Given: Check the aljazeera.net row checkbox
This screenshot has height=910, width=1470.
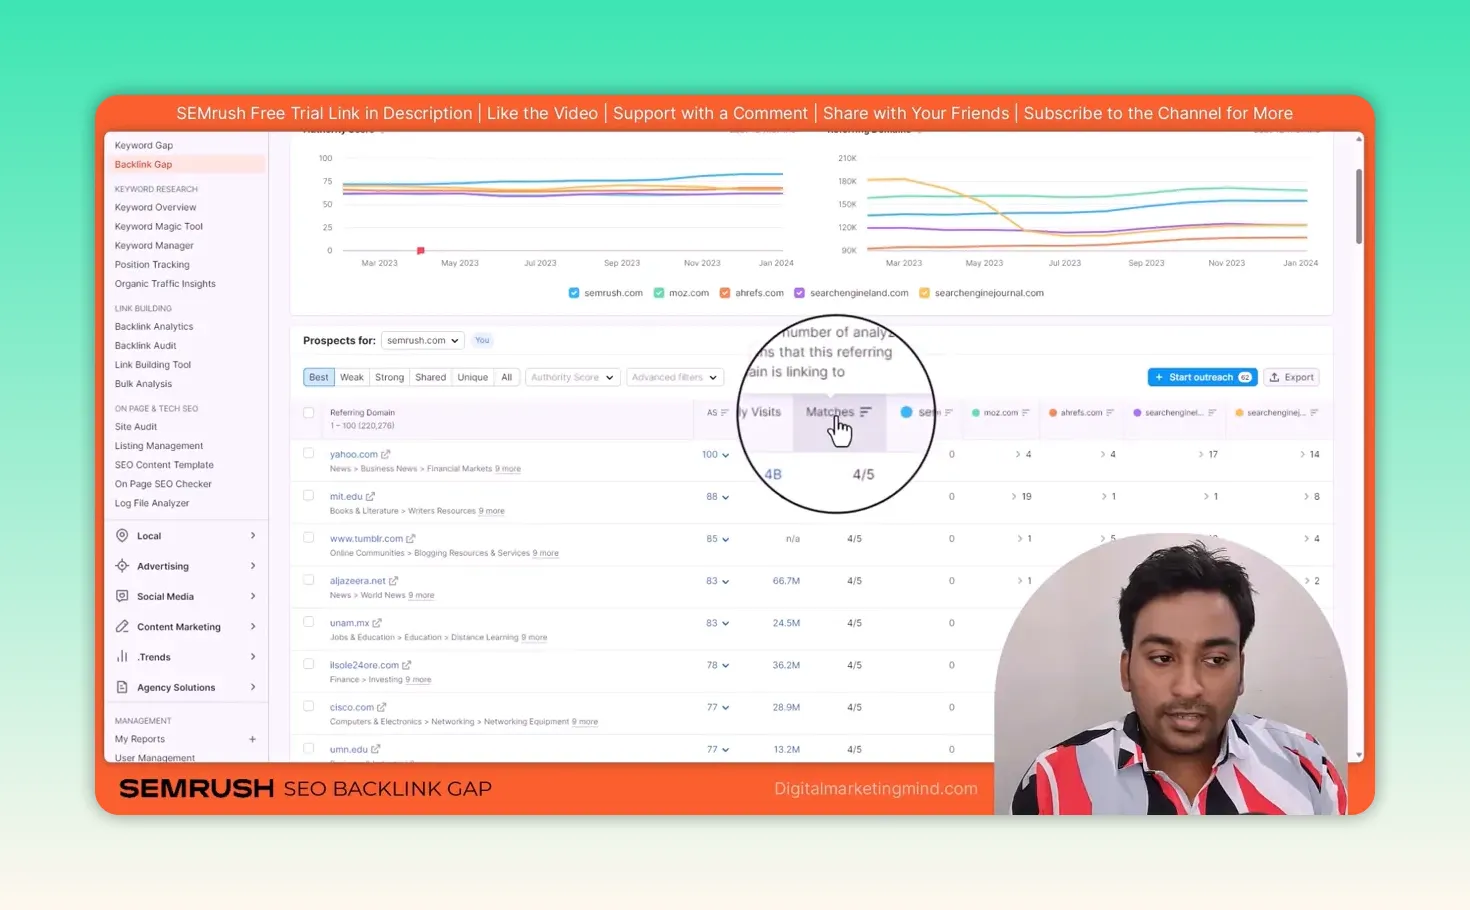Looking at the screenshot, I should (308, 580).
